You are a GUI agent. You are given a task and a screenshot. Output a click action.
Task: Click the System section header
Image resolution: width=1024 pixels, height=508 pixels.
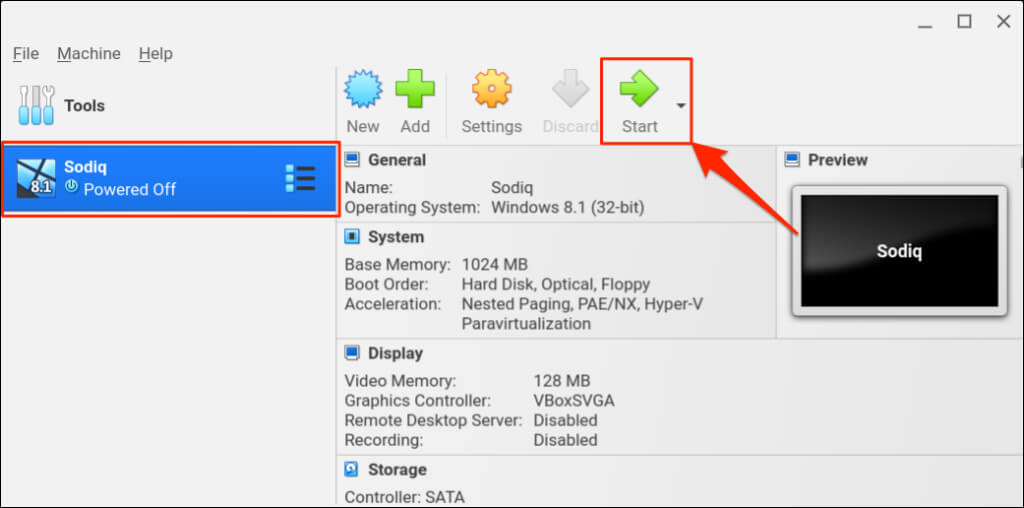point(395,237)
